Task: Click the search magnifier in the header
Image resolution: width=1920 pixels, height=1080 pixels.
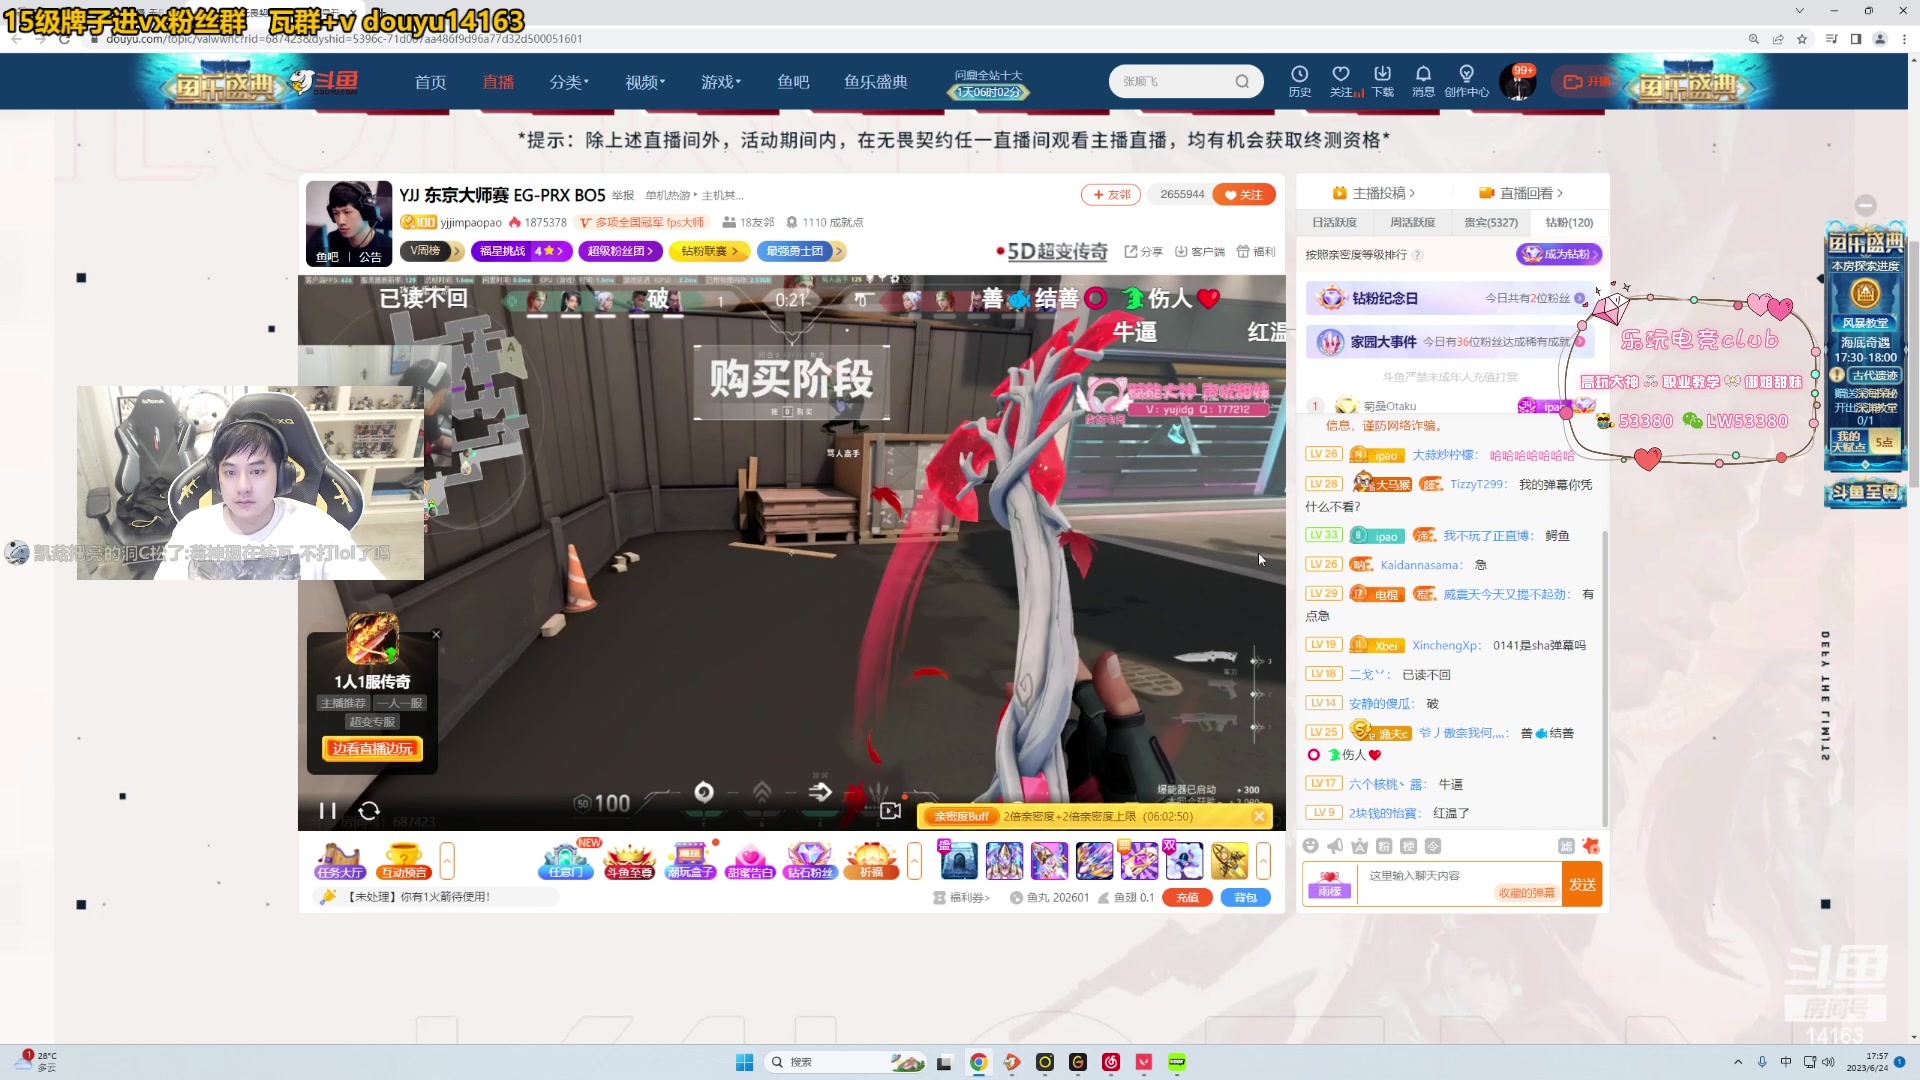Action: pos(1242,82)
